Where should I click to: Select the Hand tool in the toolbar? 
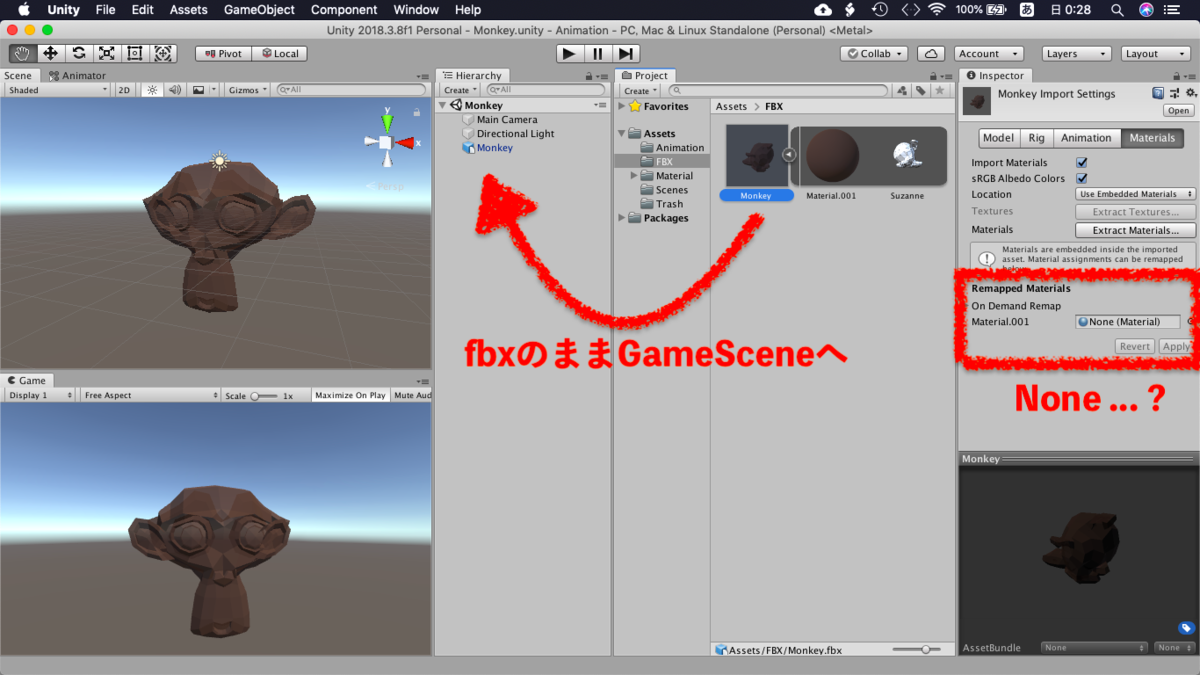pyautogui.click(x=21, y=53)
